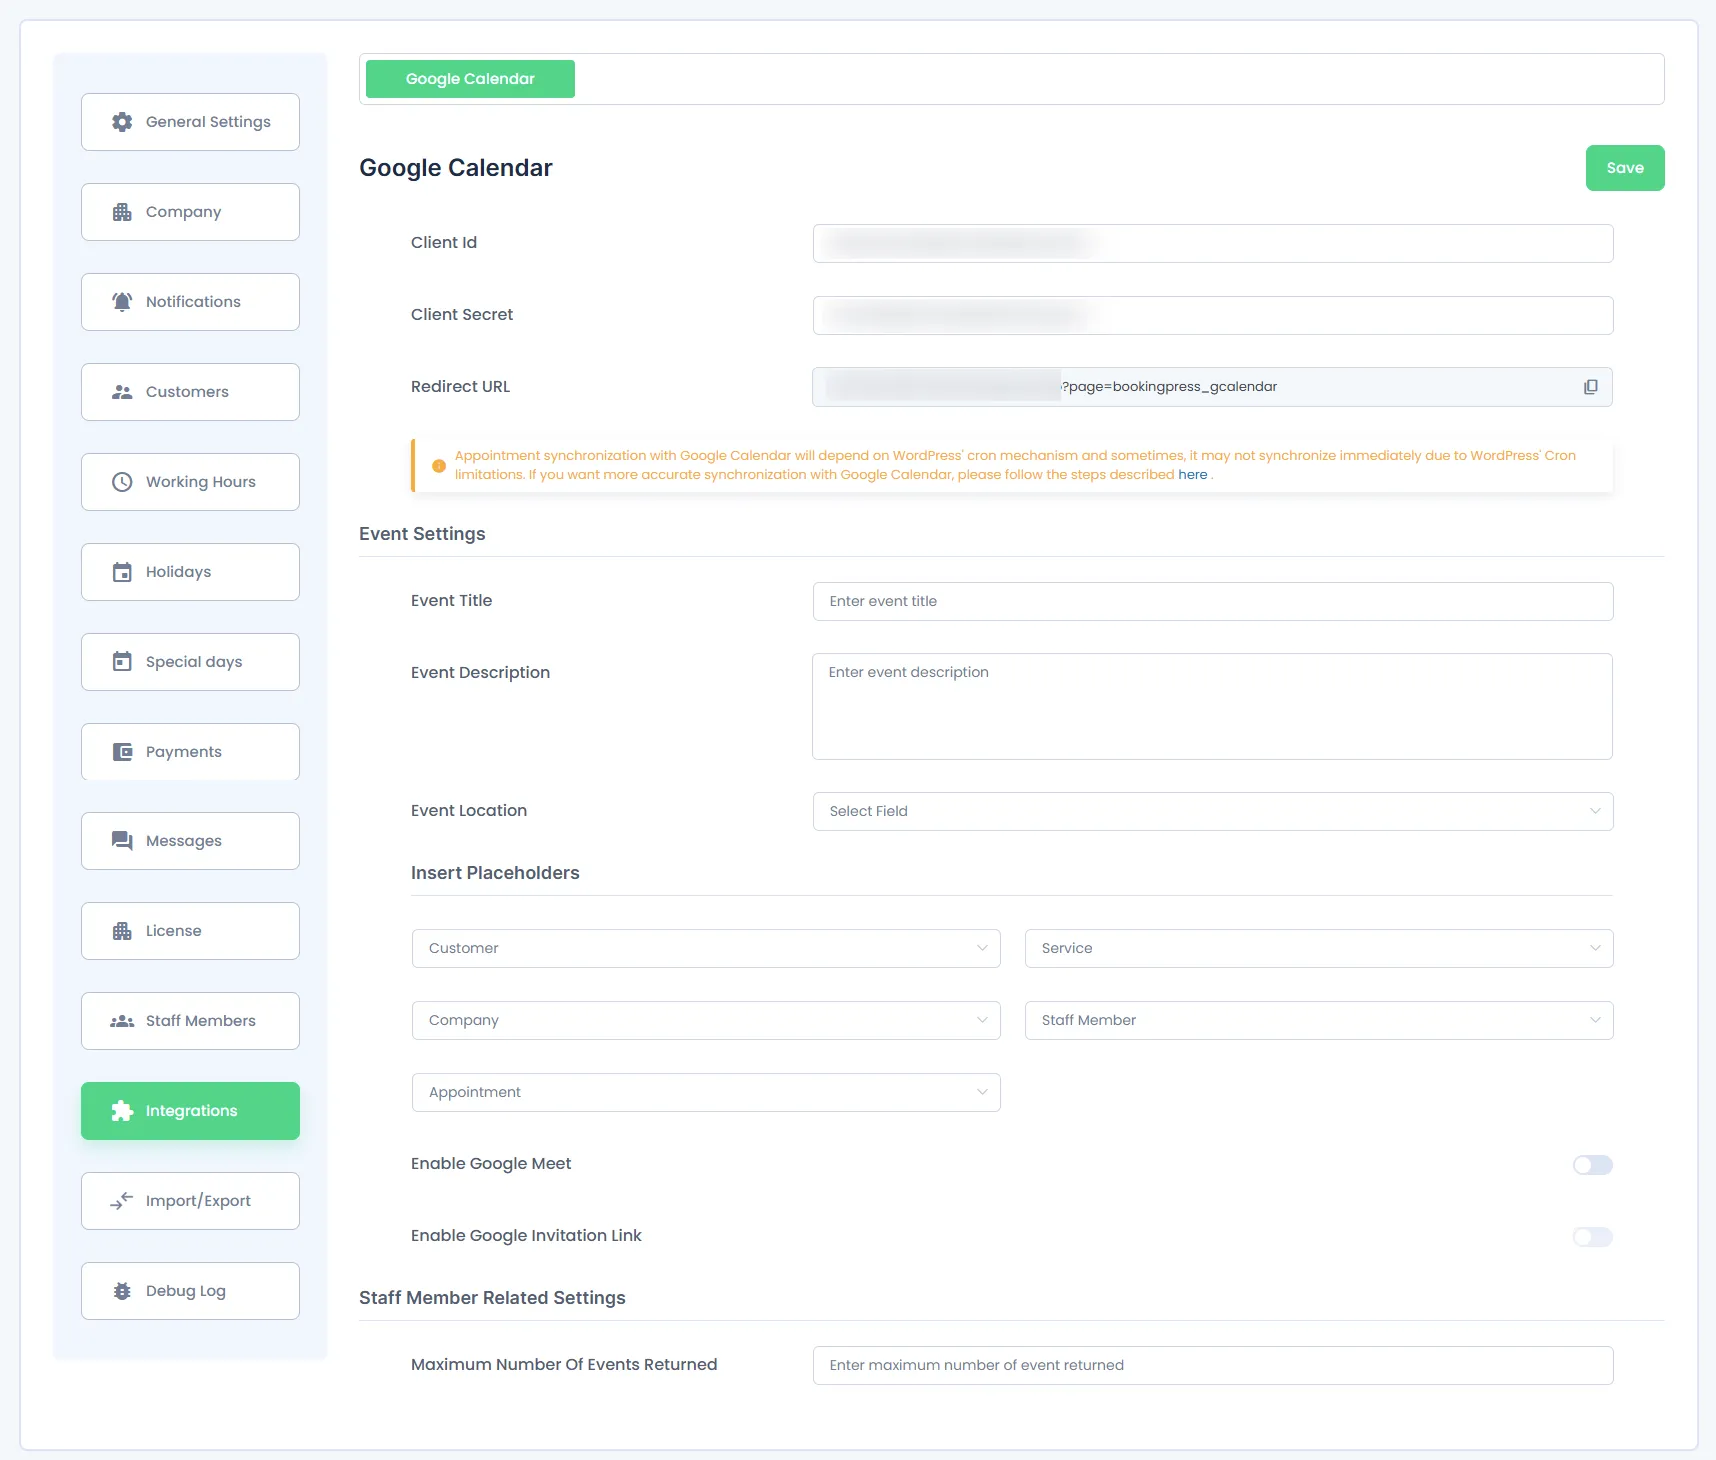Click the Import/Export arrows icon
The height and width of the screenshot is (1460, 1716).
122,1201
